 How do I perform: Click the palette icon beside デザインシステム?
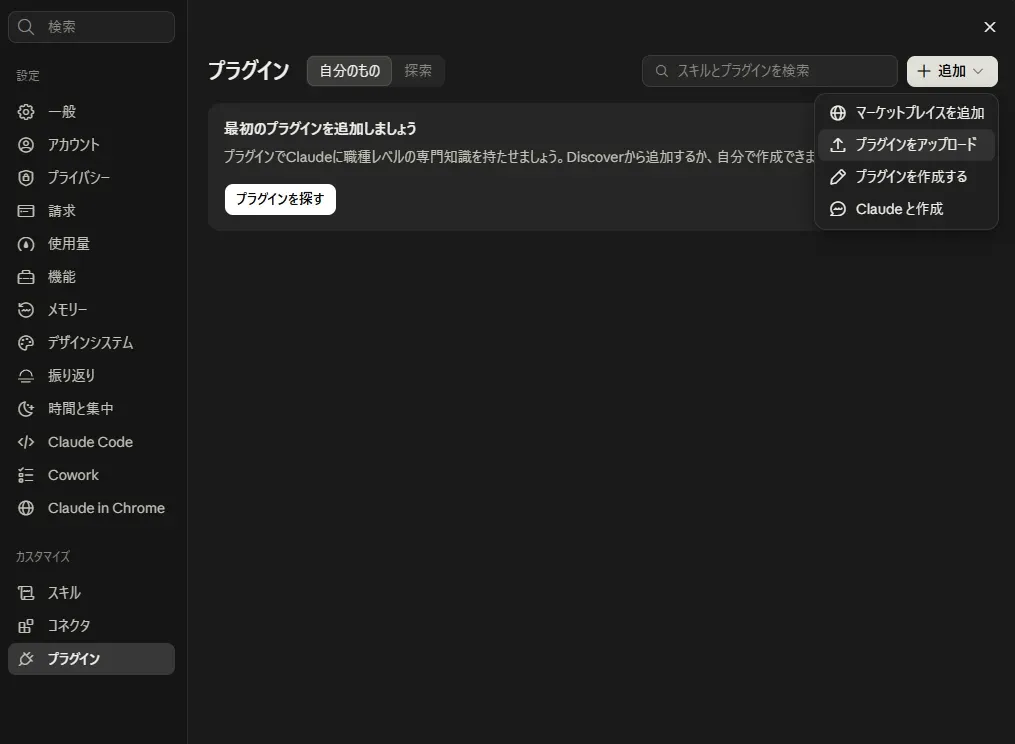(x=26, y=343)
